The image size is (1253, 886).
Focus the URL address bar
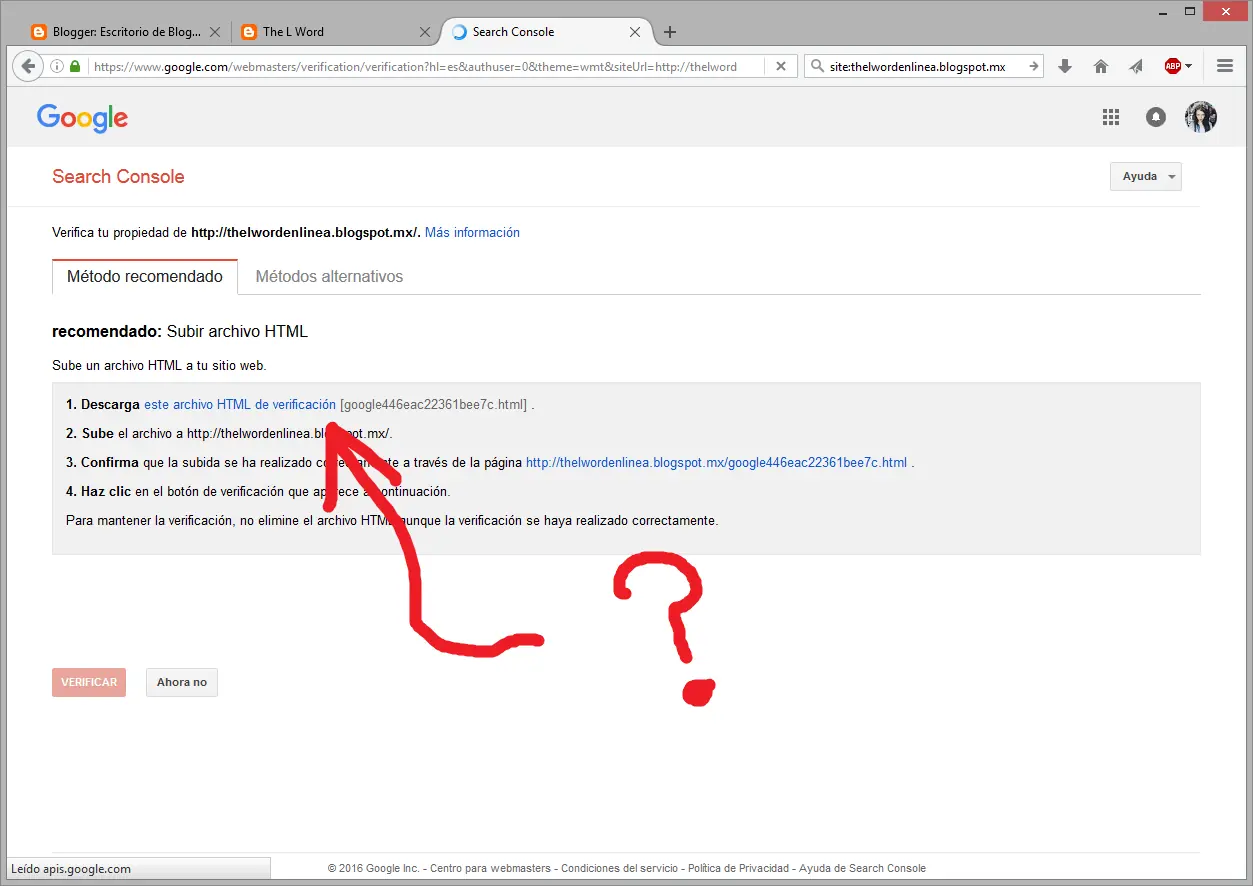coord(428,66)
